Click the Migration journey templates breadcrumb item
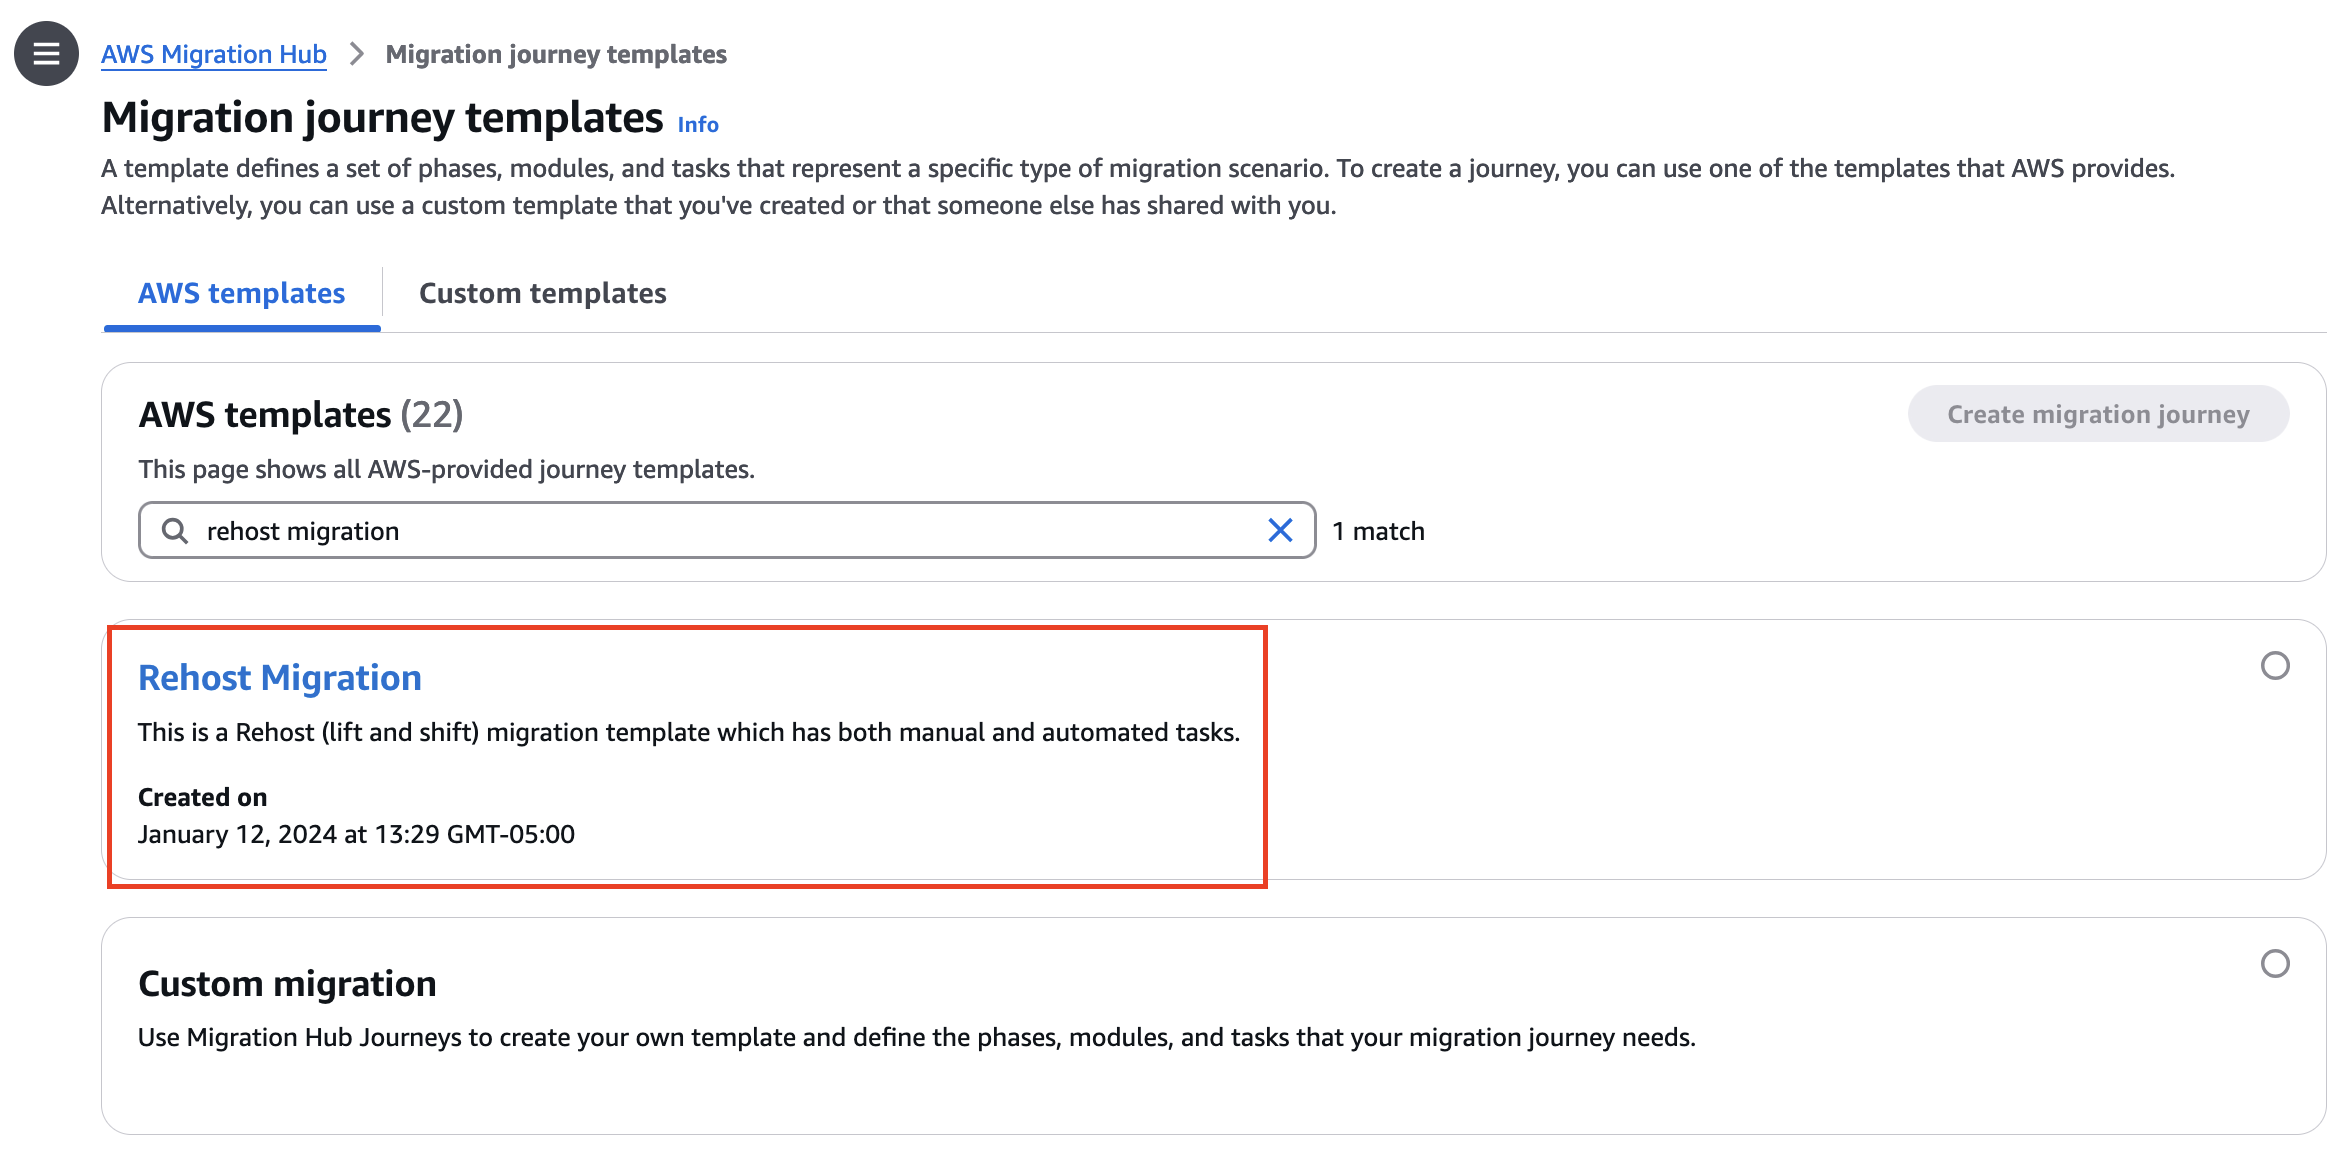 556,54
